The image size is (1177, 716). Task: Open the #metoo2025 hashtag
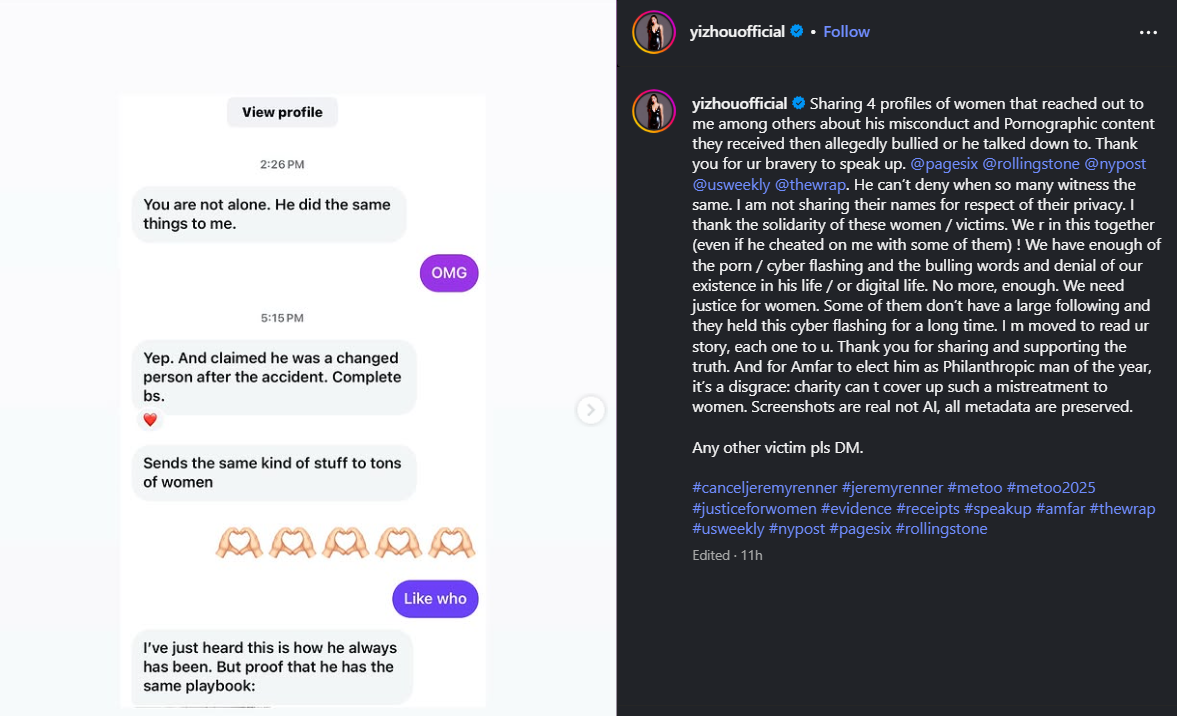pyautogui.click(x=1051, y=488)
